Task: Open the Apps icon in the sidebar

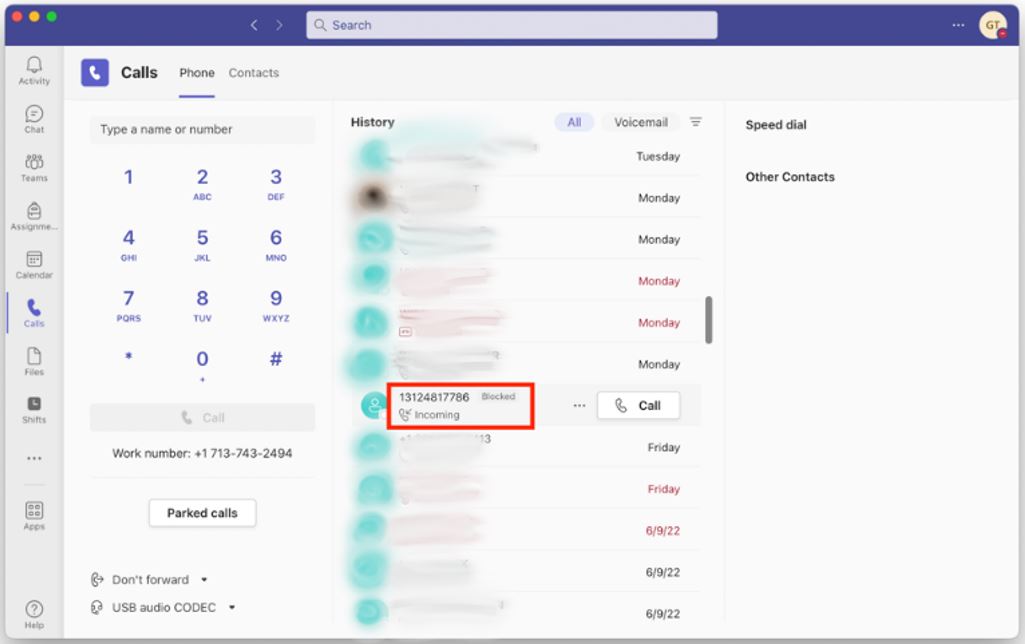Action: (33, 507)
